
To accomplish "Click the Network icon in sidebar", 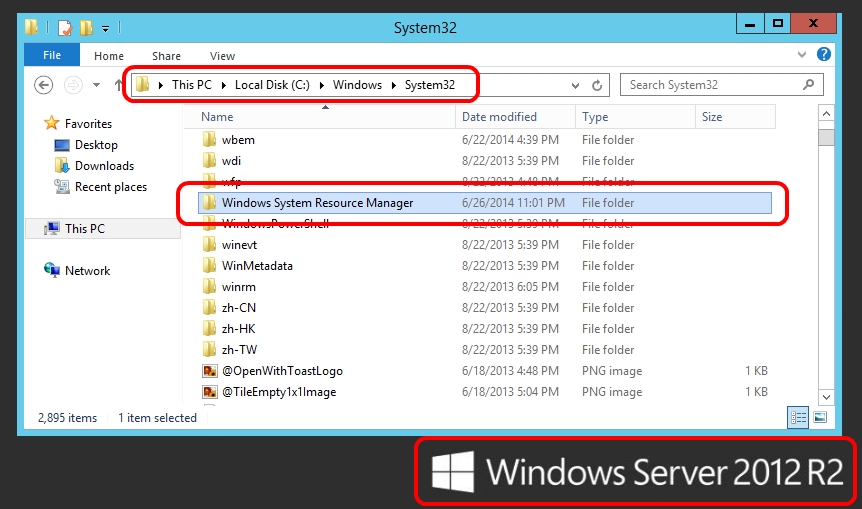I will [52, 270].
